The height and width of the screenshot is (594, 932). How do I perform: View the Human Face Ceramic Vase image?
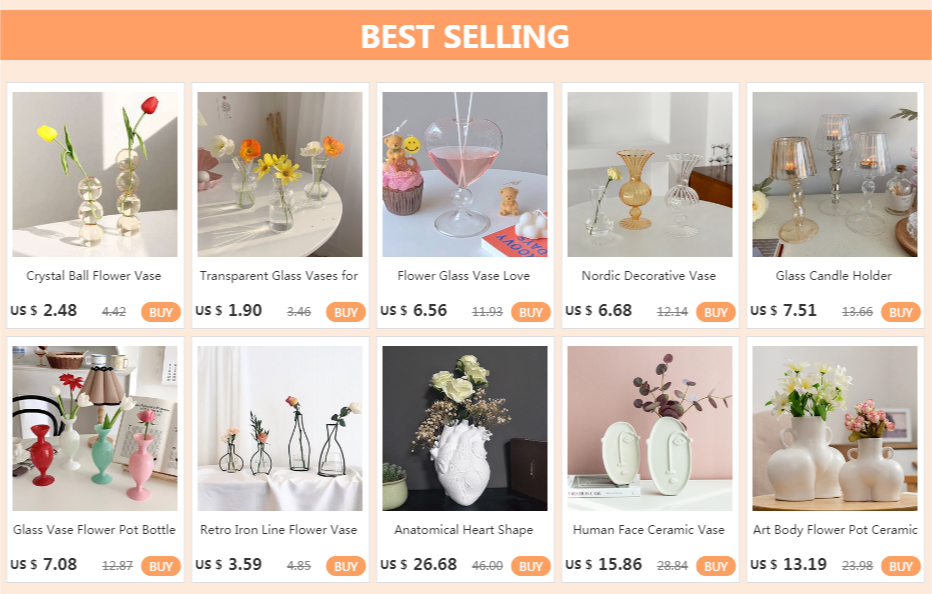pos(650,428)
